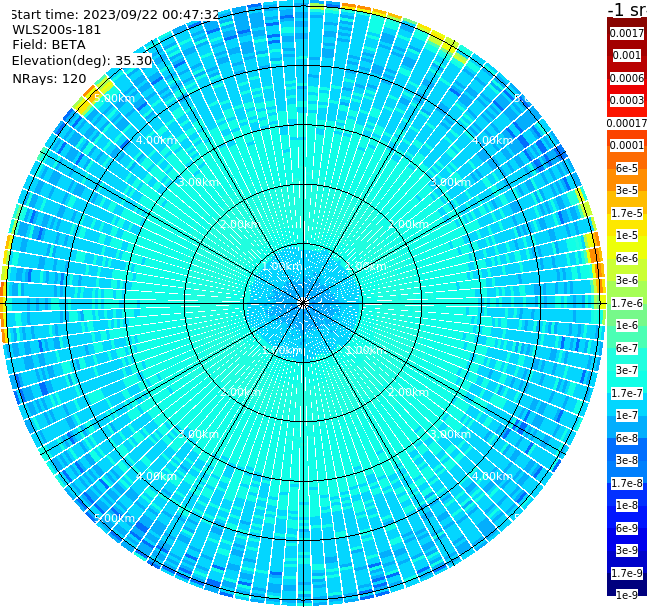Select the 0.0006 colorbar value
The height and width of the screenshot is (607, 647).
click(x=627, y=78)
